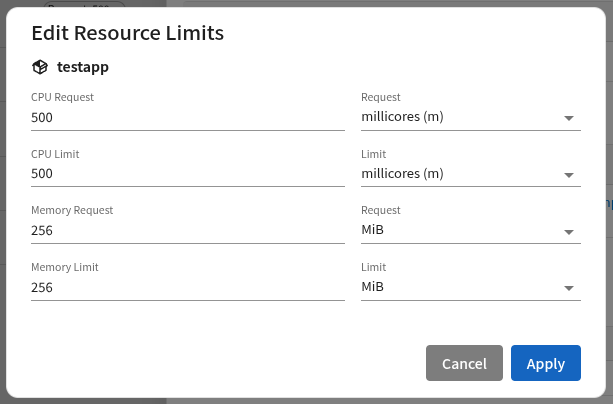Click the Edit Resource Limits dialog title
The height and width of the screenshot is (404, 613).
pos(127,33)
